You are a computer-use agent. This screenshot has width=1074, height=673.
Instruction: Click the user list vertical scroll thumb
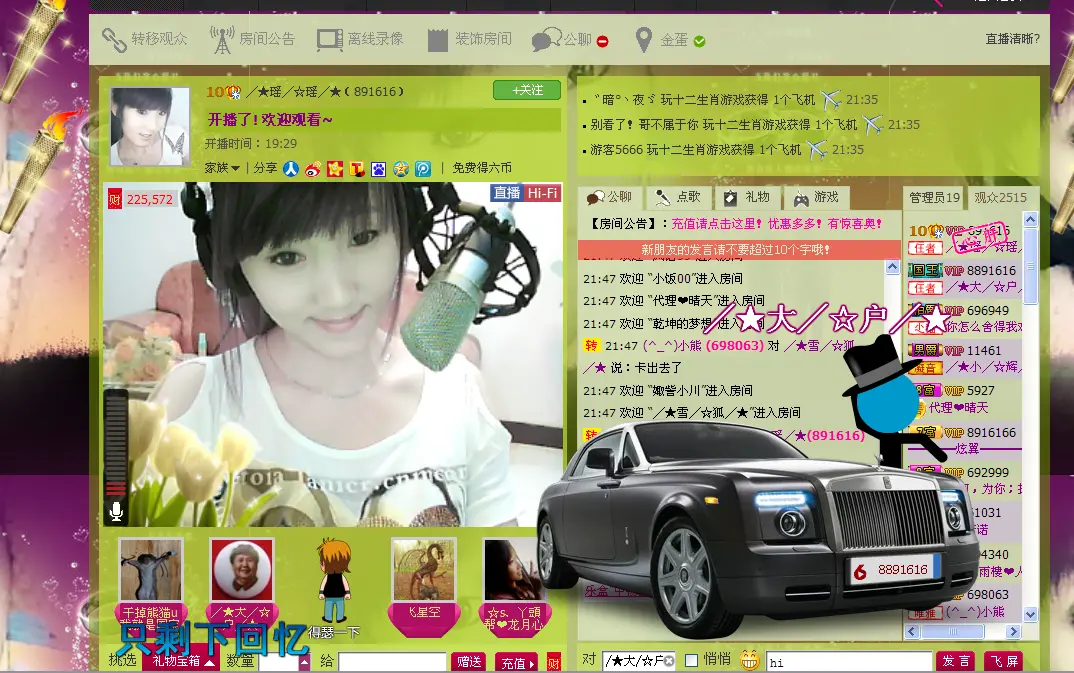(1030, 266)
